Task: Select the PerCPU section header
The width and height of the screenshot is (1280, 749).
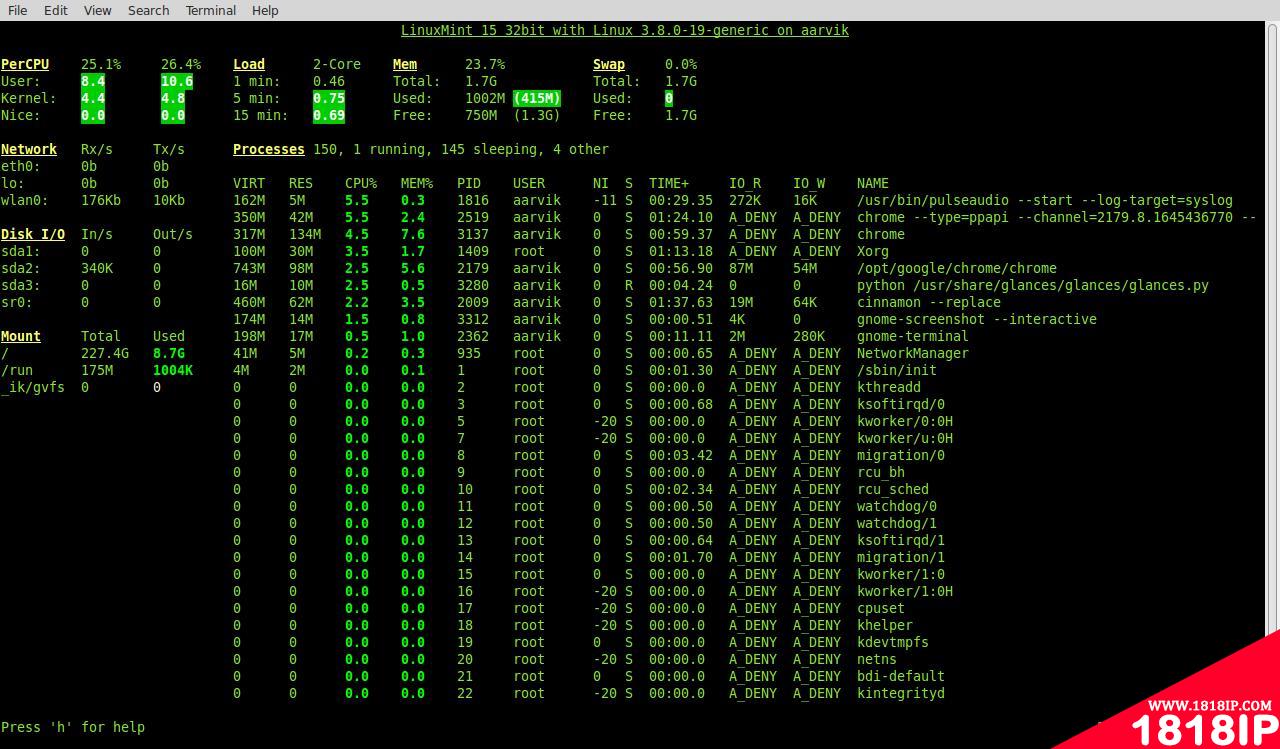Action: [x=25, y=64]
